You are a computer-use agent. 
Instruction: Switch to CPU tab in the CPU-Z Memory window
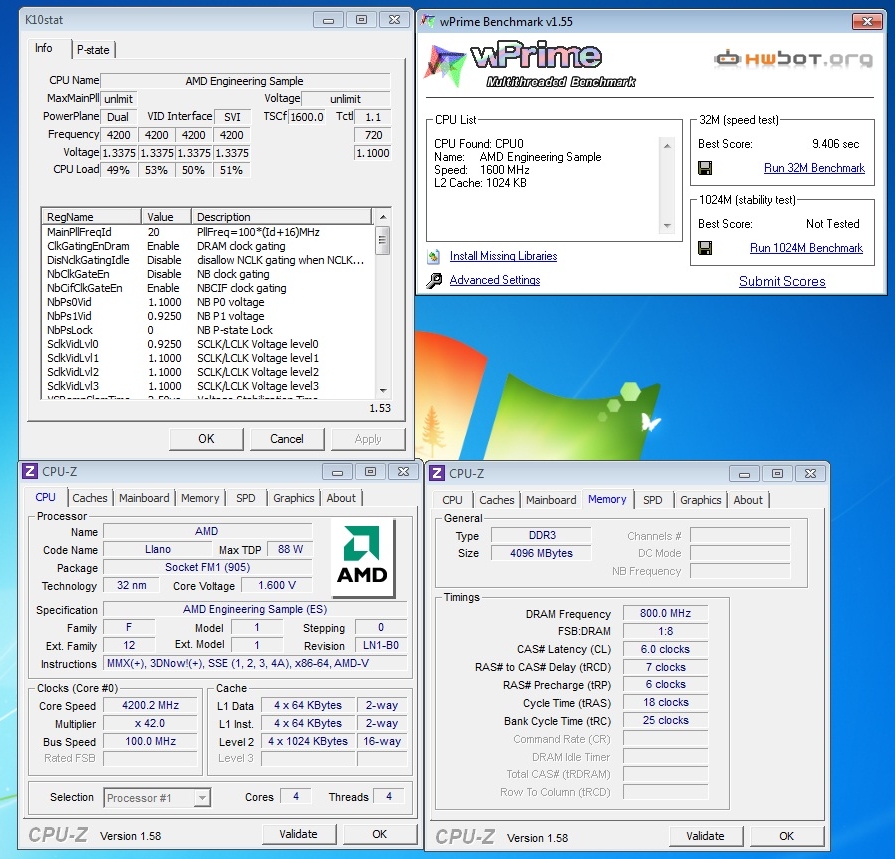click(x=452, y=500)
